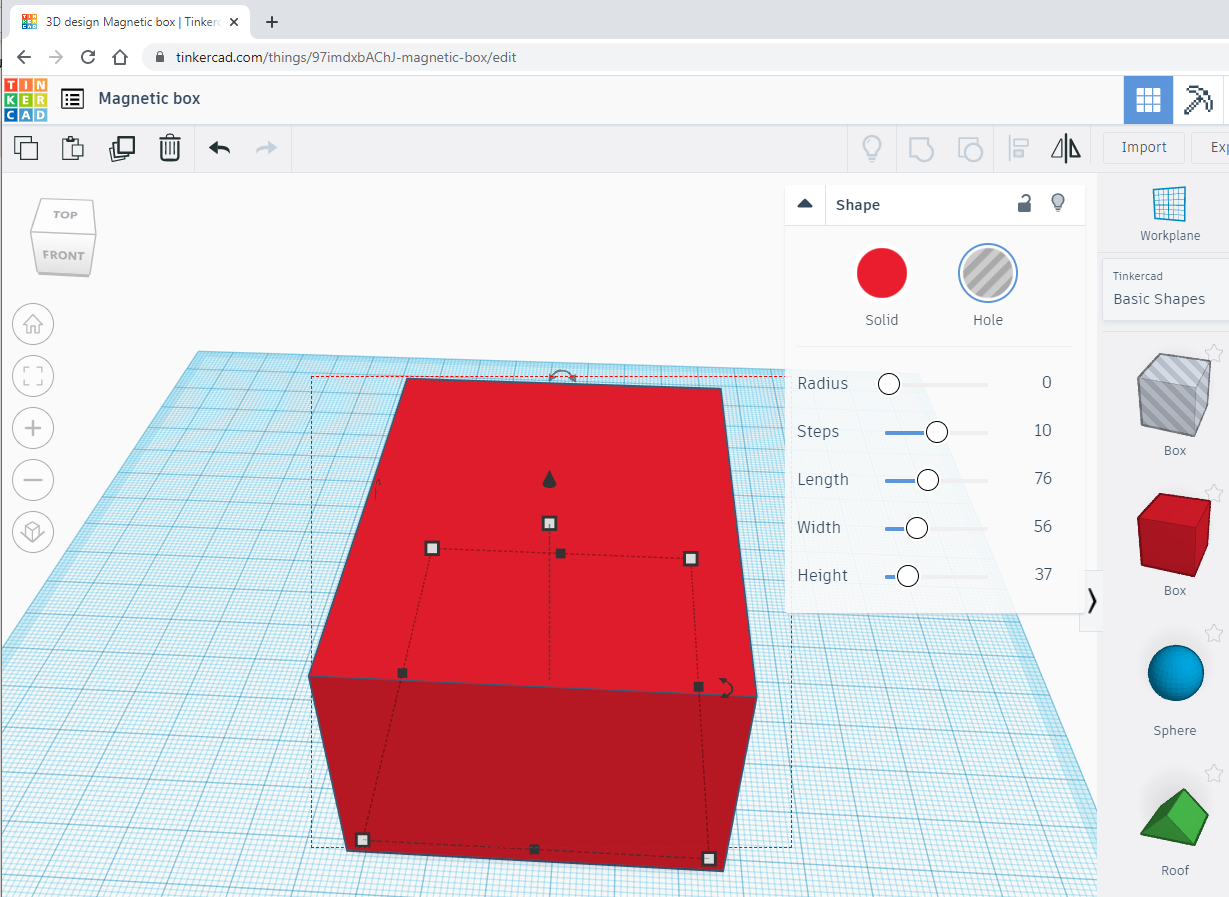Click the Length value 76

pyautogui.click(x=1042, y=479)
